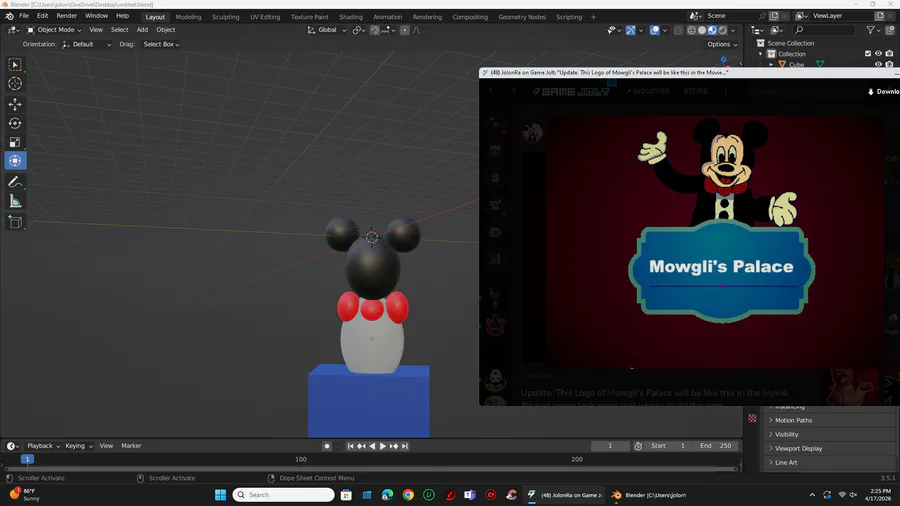Jump to next keyframe

click(x=394, y=446)
